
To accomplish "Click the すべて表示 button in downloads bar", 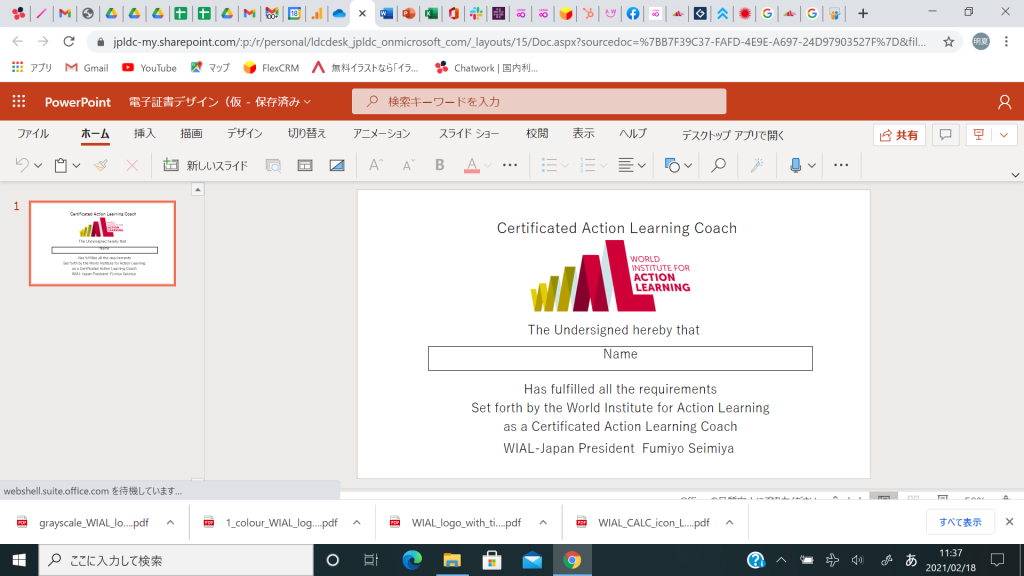I will tap(960, 522).
